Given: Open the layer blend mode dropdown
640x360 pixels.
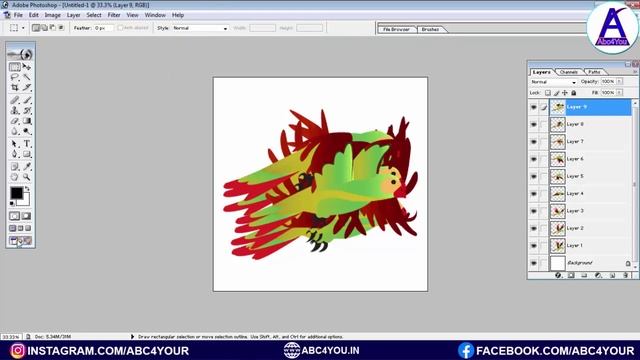Looking at the screenshot, I should point(553,82).
